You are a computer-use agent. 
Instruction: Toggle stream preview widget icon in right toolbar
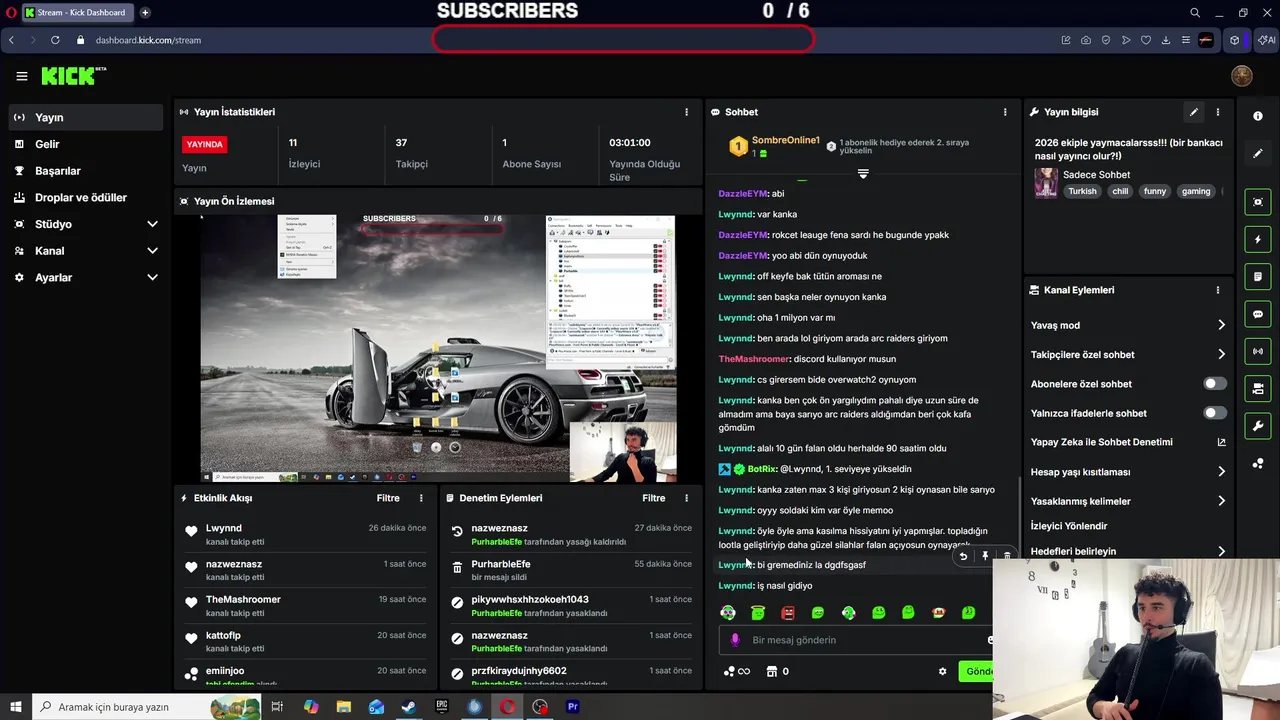pyautogui.click(x=1258, y=202)
